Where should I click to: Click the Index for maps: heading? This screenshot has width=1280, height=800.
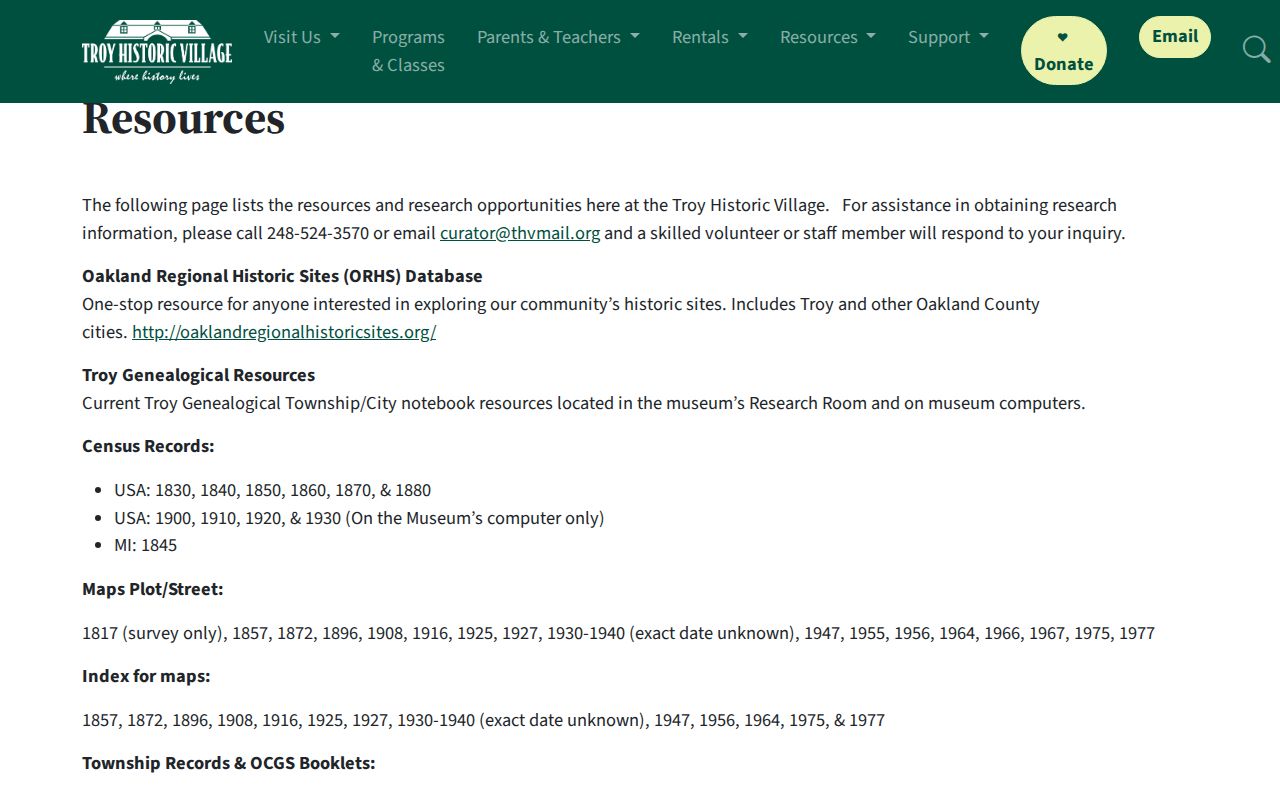click(x=146, y=676)
